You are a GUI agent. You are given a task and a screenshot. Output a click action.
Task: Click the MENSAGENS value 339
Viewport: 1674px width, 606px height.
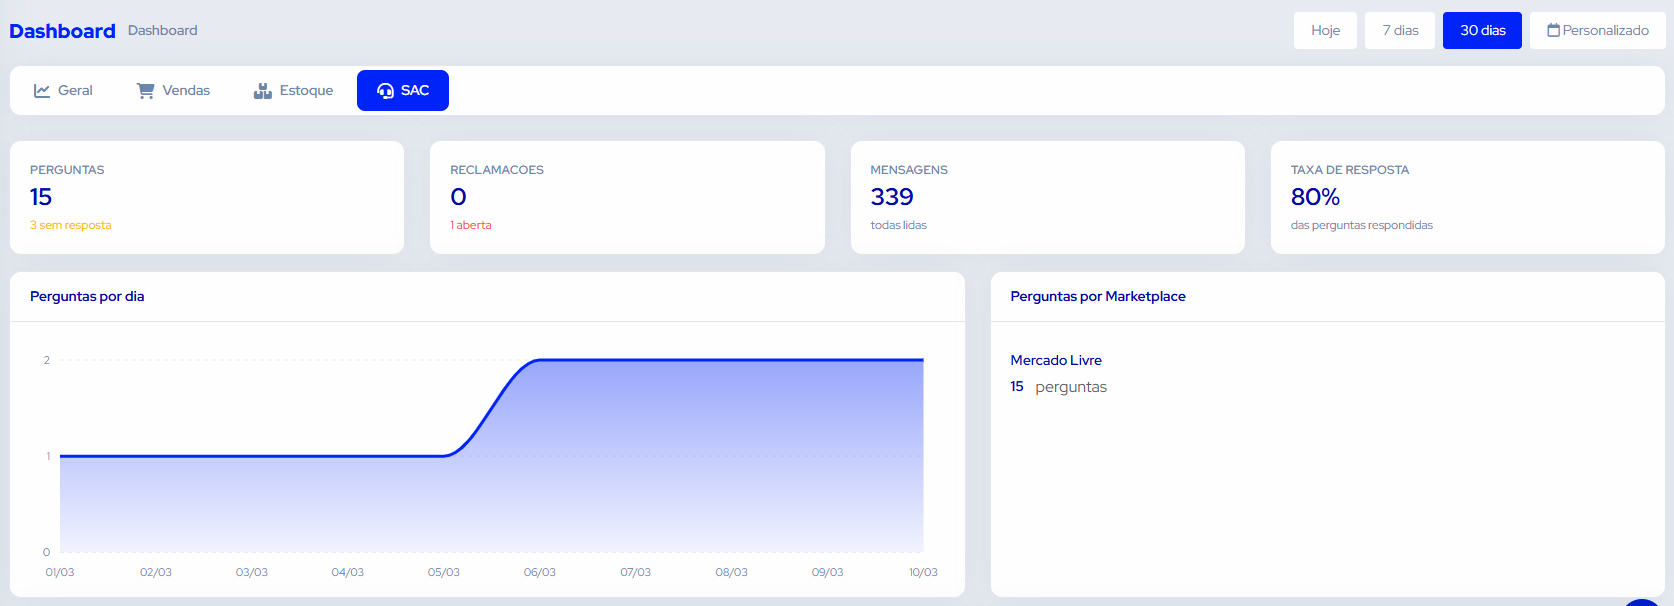[x=892, y=197]
